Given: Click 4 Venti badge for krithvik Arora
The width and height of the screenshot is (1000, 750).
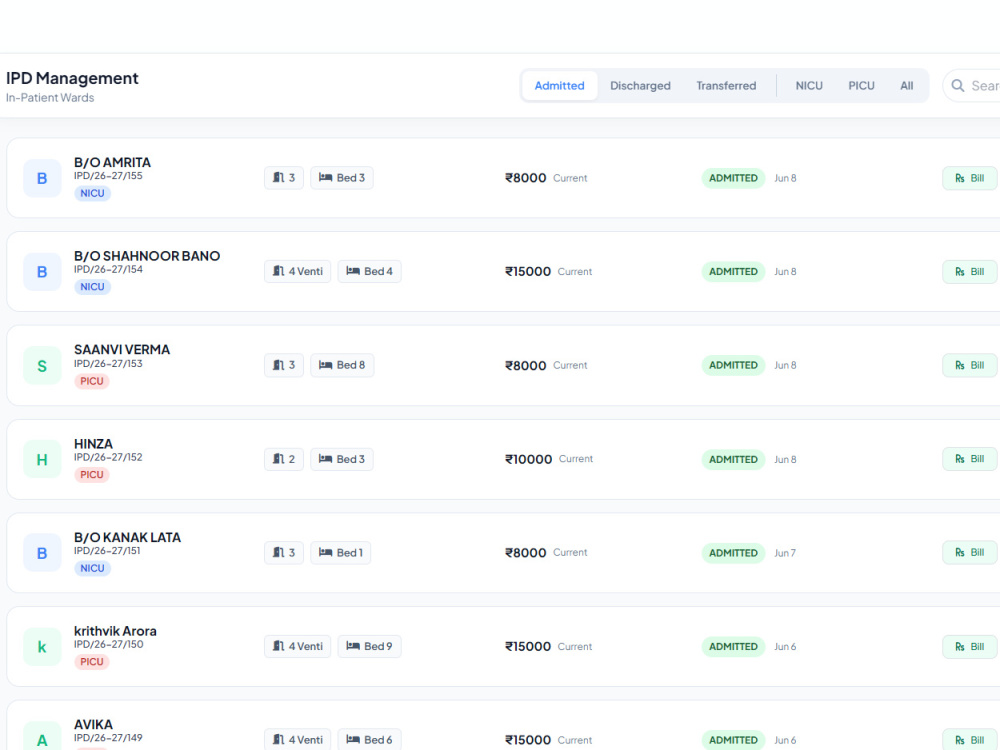Looking at the screenshot, I should tap(298, 647).
